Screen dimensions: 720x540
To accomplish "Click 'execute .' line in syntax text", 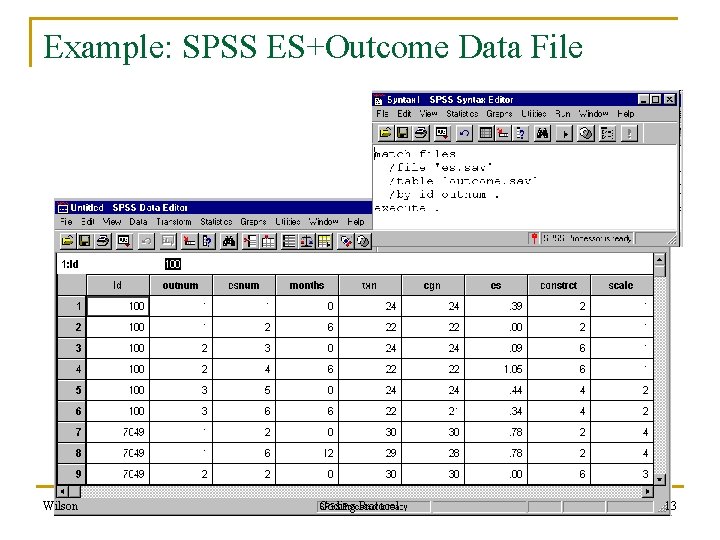I will [407, 208].
